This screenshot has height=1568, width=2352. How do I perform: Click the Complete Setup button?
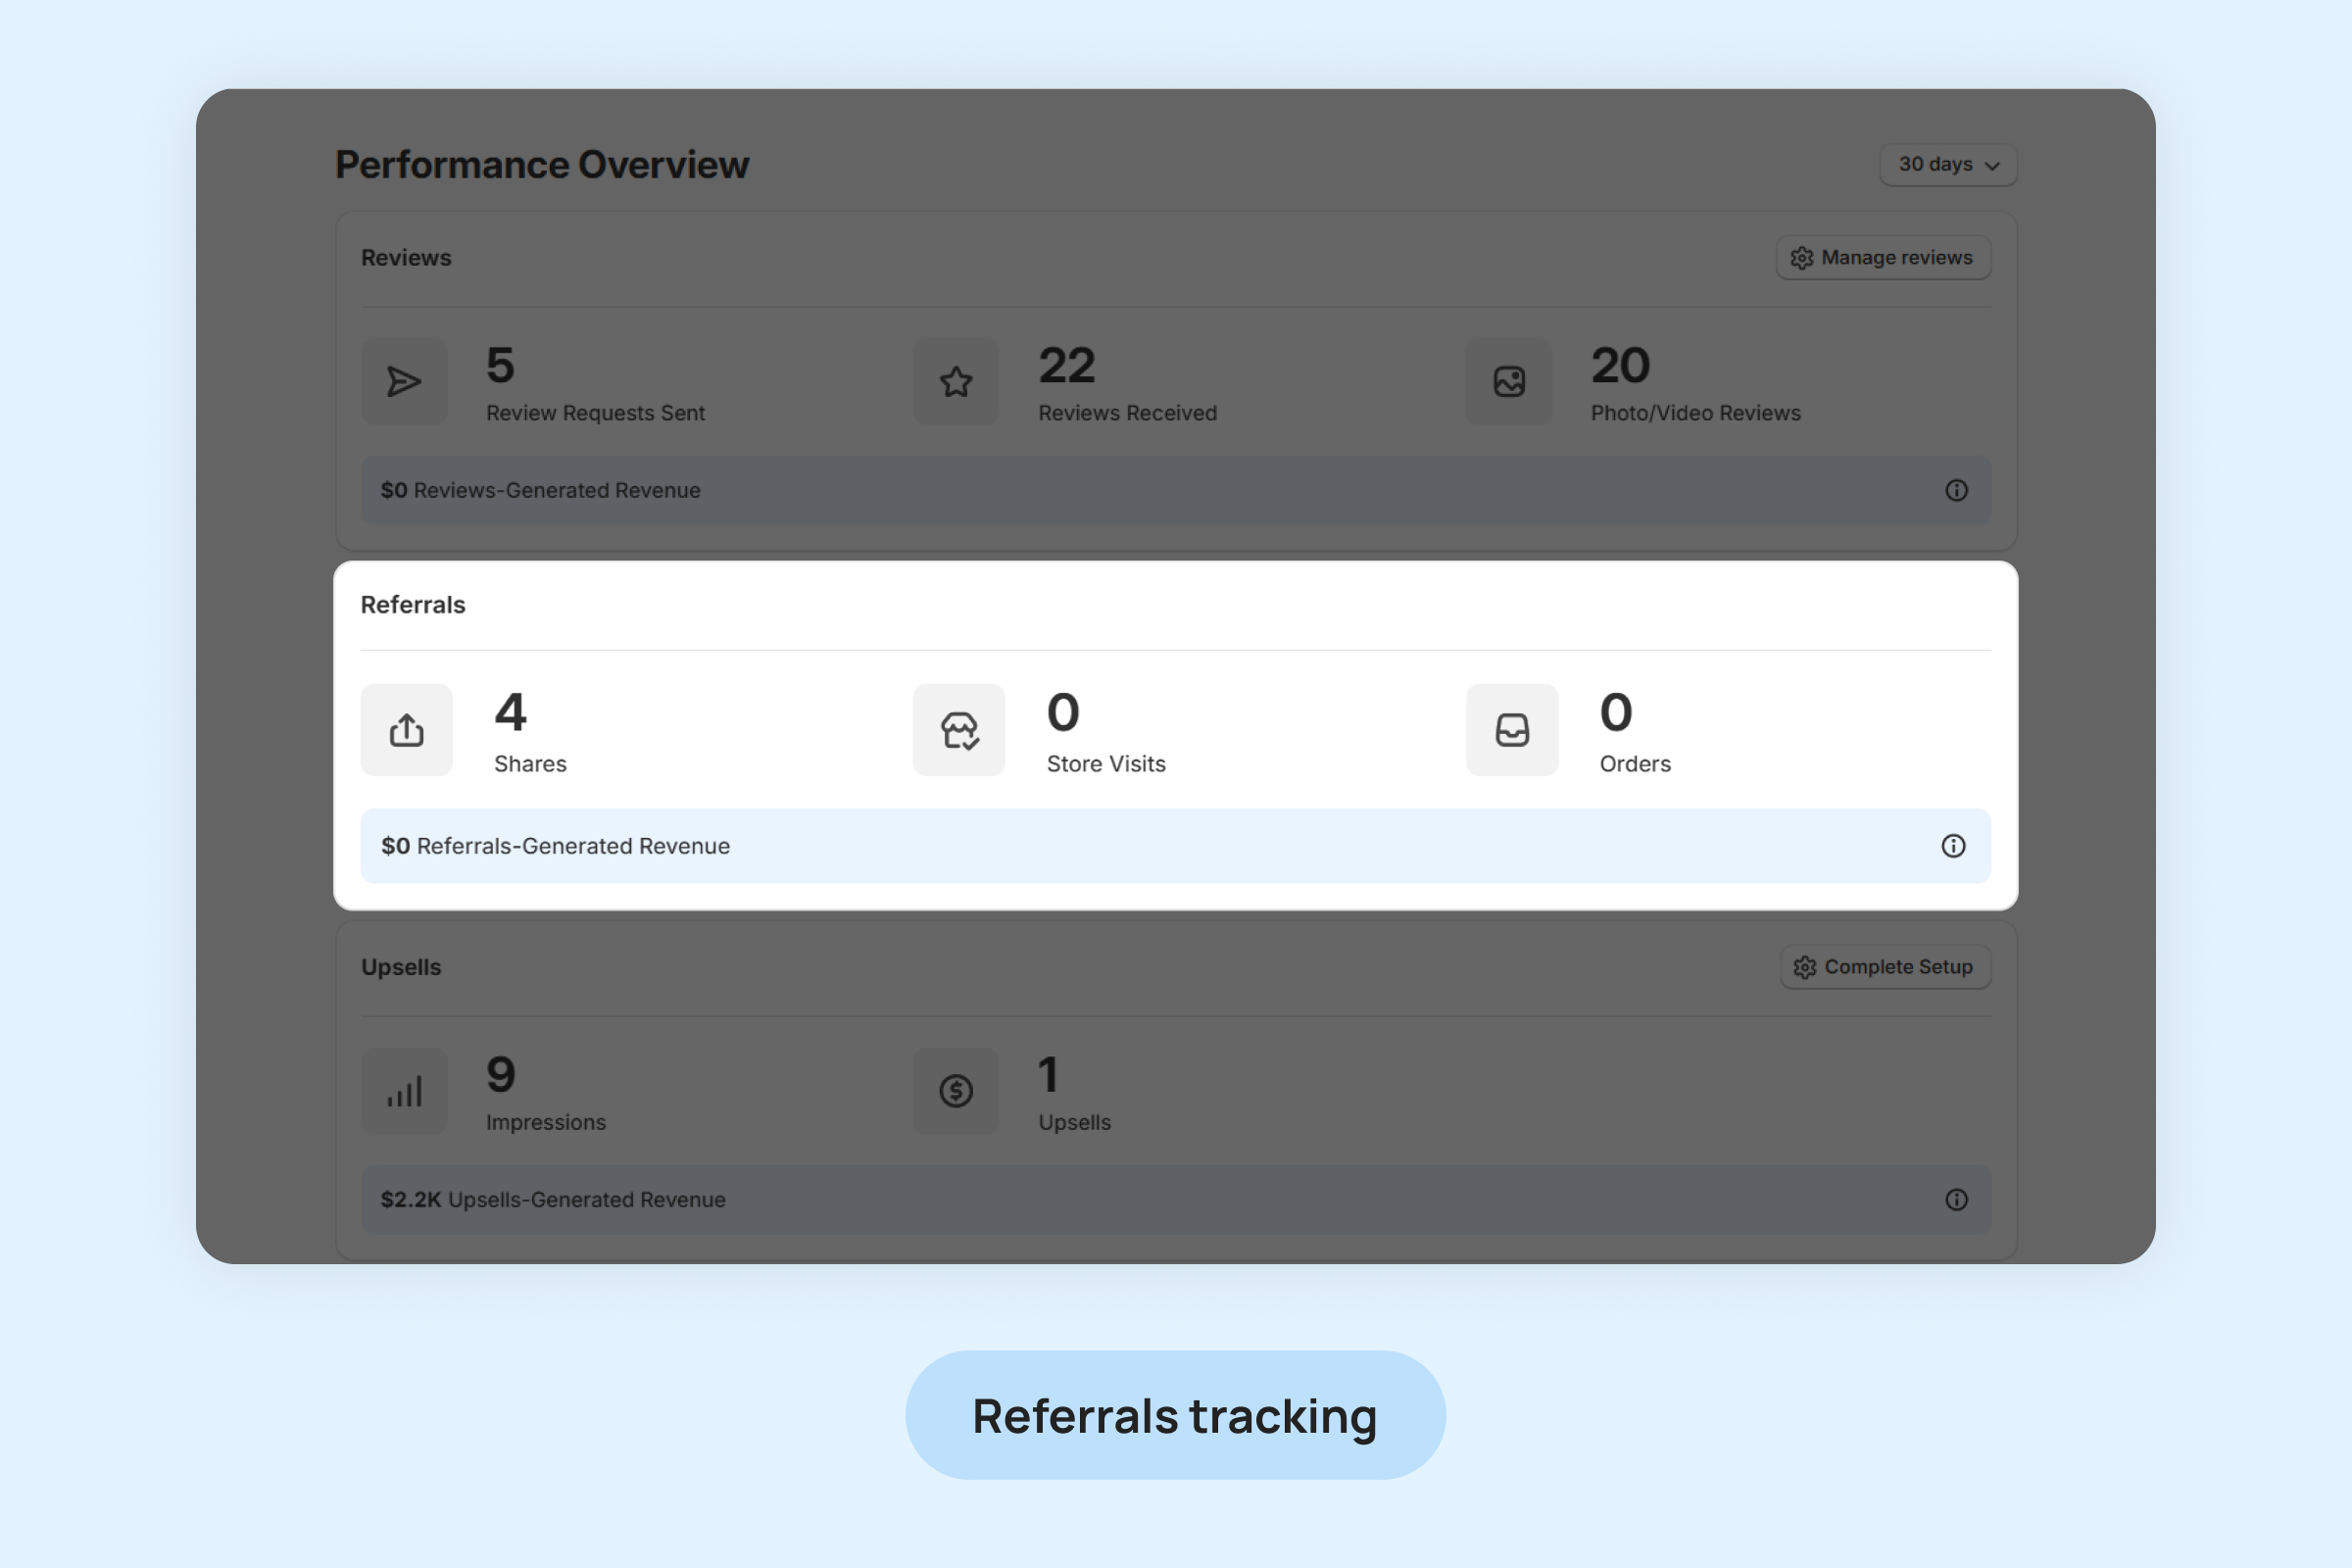tap(1885, 967)
